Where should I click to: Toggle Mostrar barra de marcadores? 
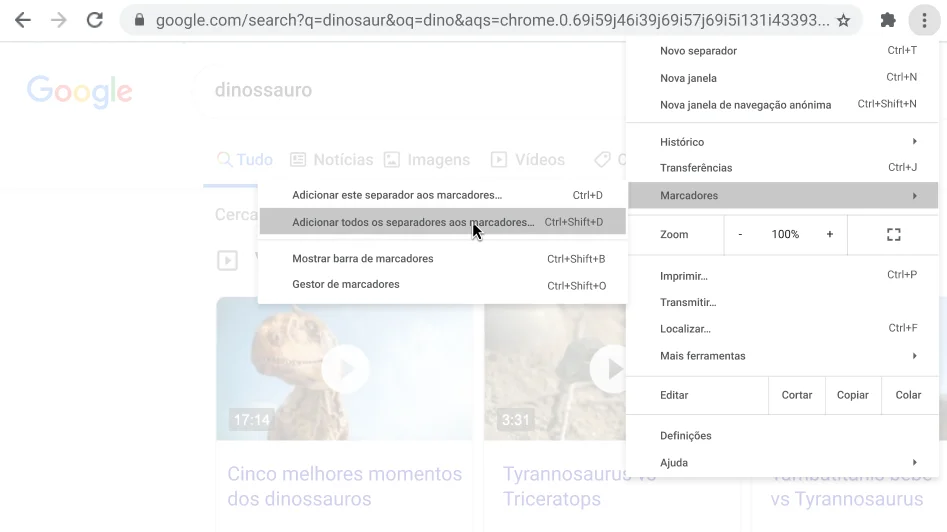coord(363,259)
